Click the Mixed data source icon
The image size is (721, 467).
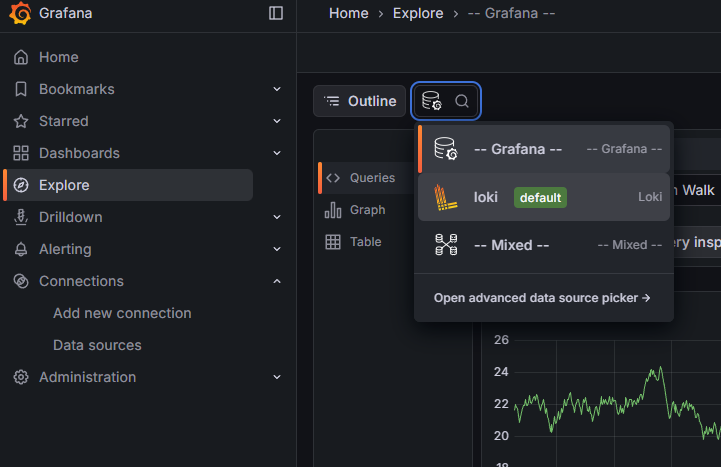pyautogui.click(x=446, y=245)
